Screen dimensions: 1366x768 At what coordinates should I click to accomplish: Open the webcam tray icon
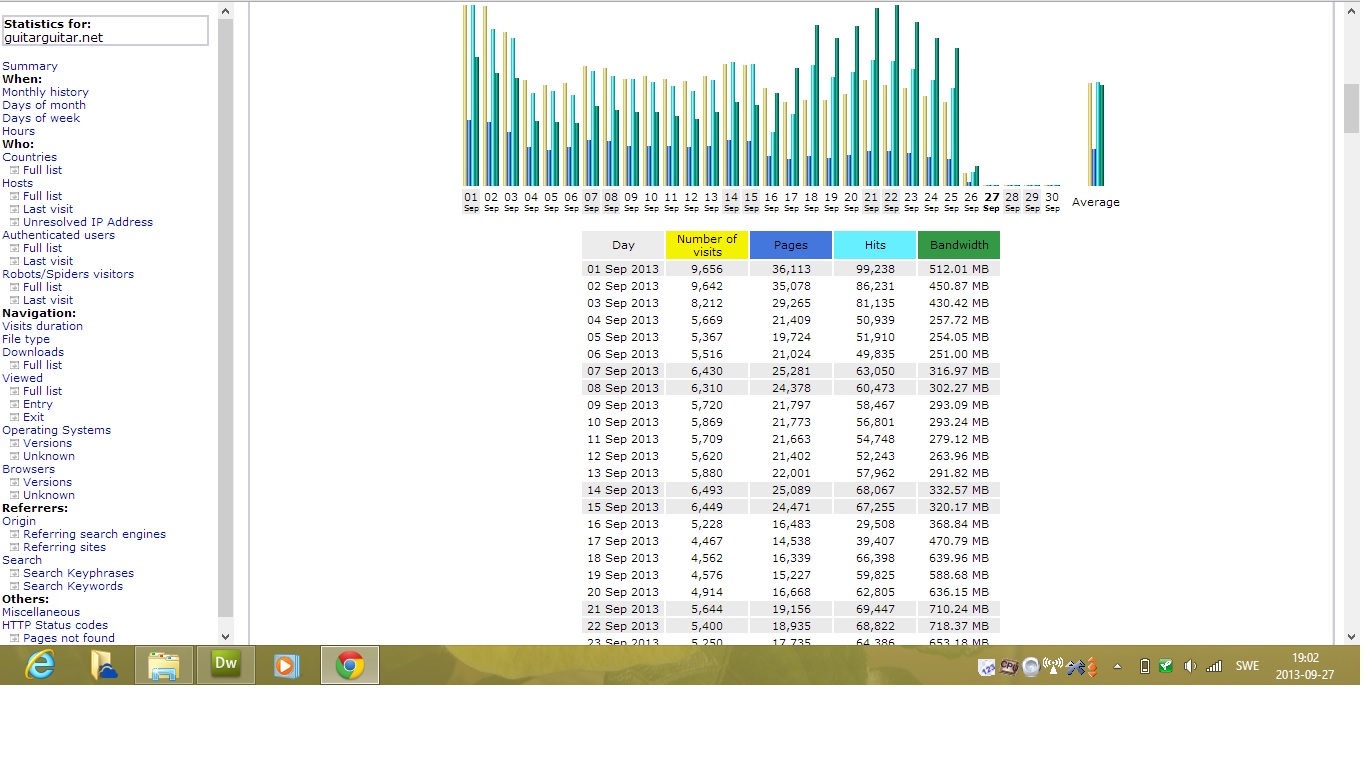point(1031,667)
